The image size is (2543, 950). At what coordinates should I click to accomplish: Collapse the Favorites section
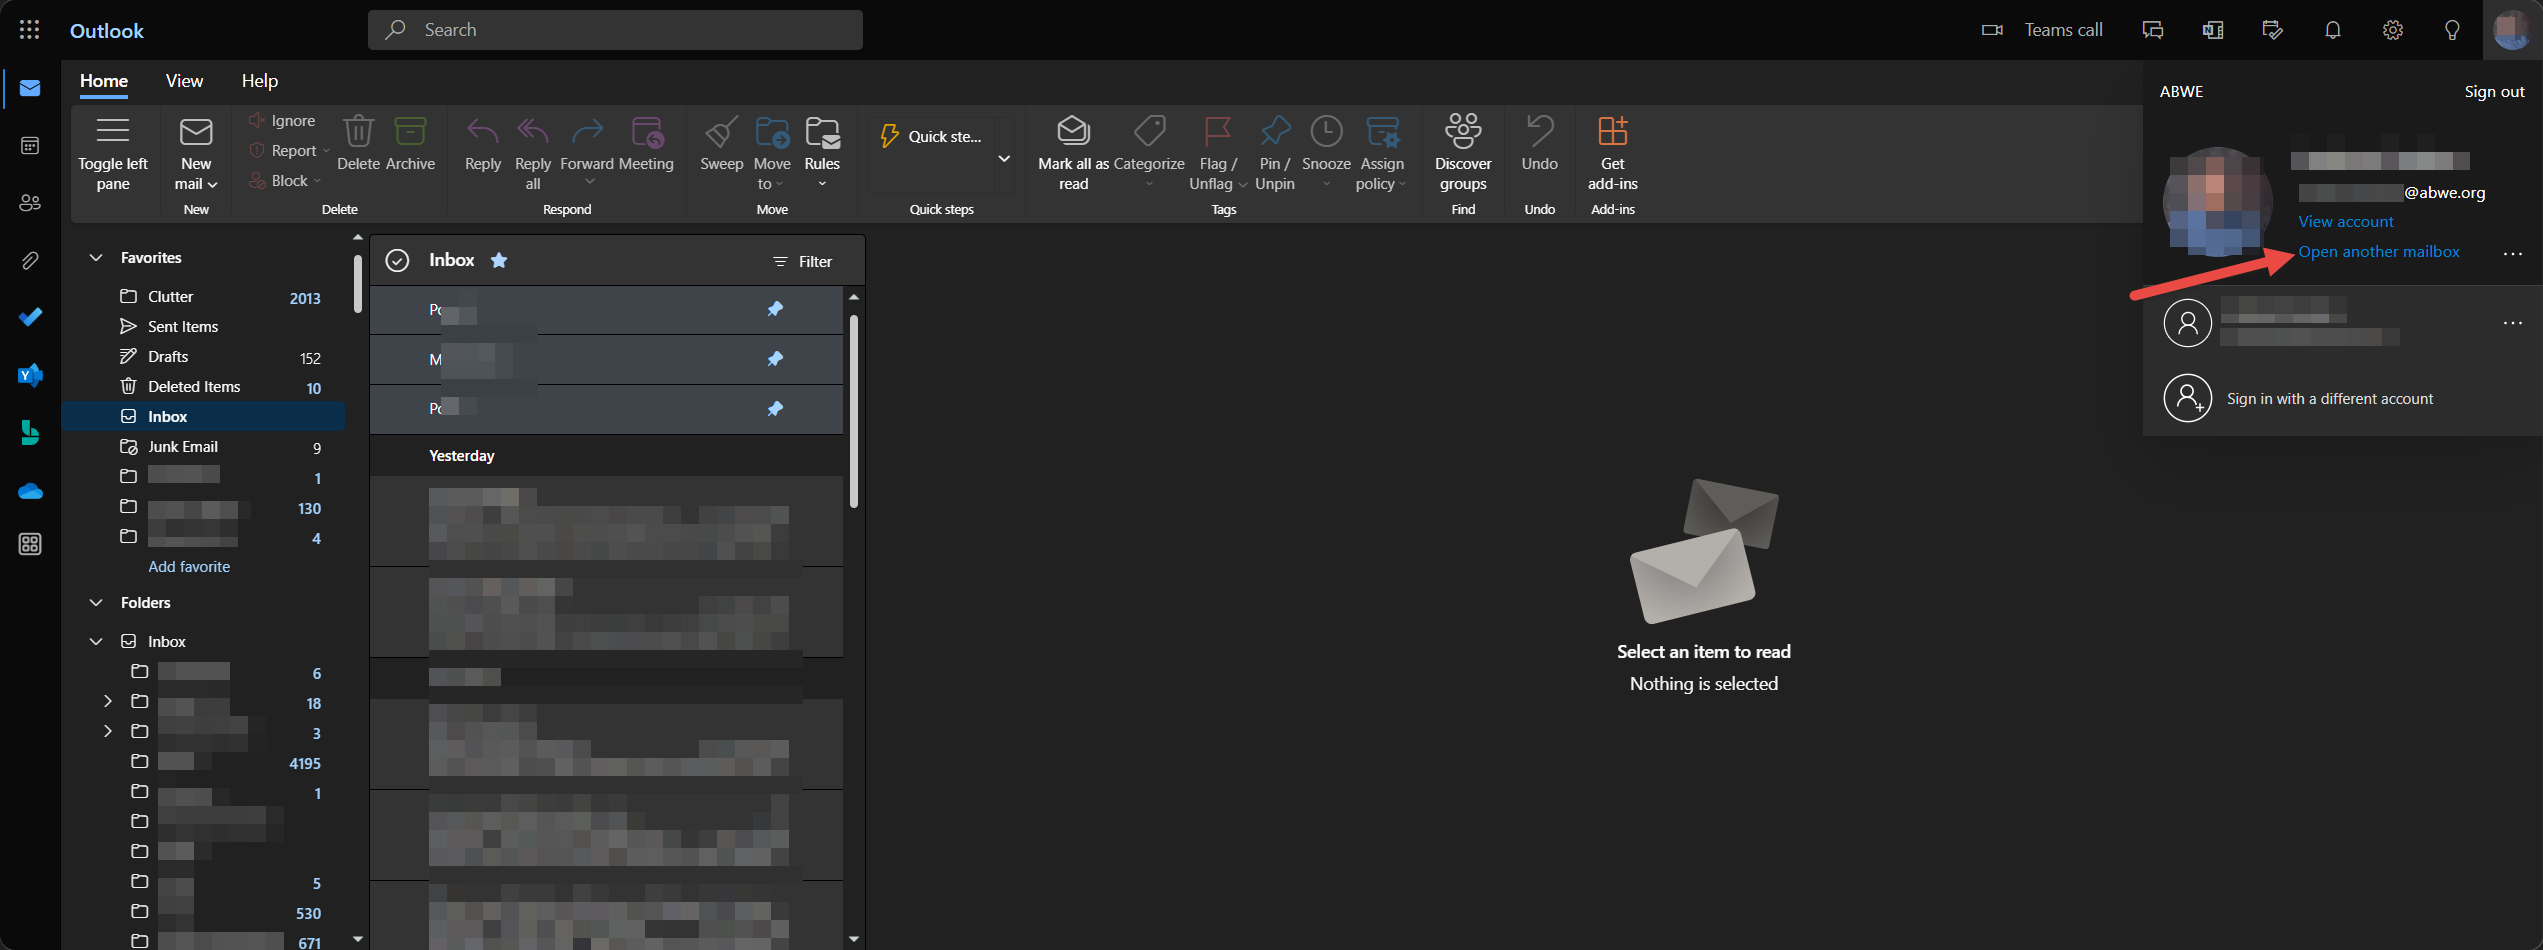click(x=96, y=258)
